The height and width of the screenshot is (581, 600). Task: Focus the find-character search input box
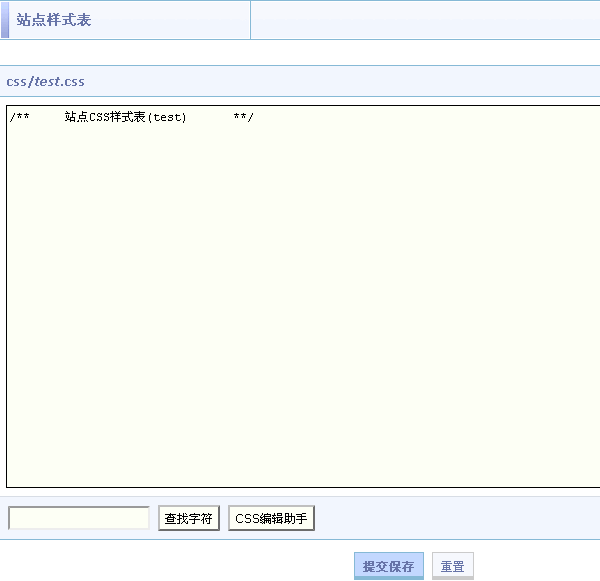pyautogui.click(x=79, y=518)
